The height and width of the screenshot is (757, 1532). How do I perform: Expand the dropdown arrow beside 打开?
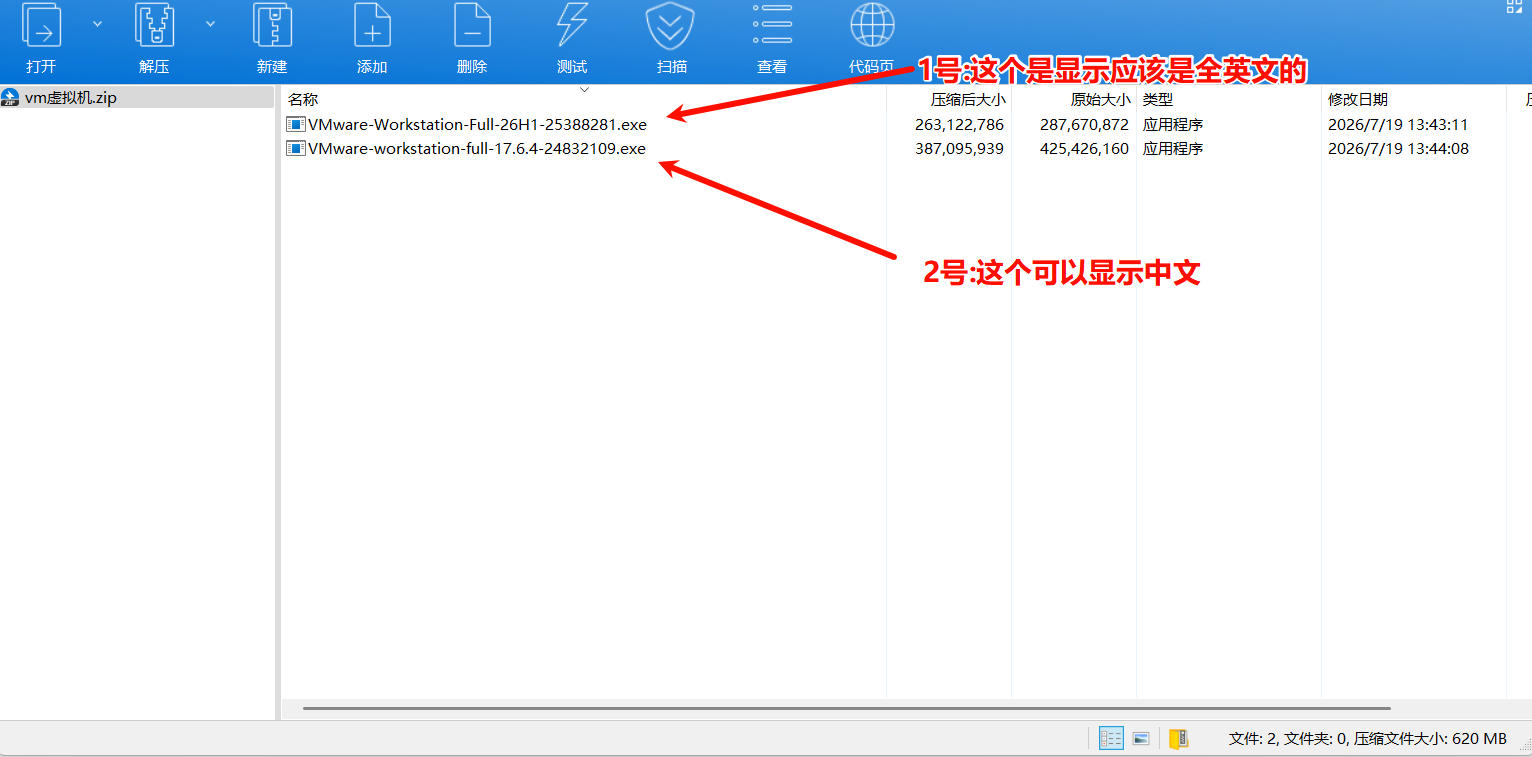coord(97,23)
